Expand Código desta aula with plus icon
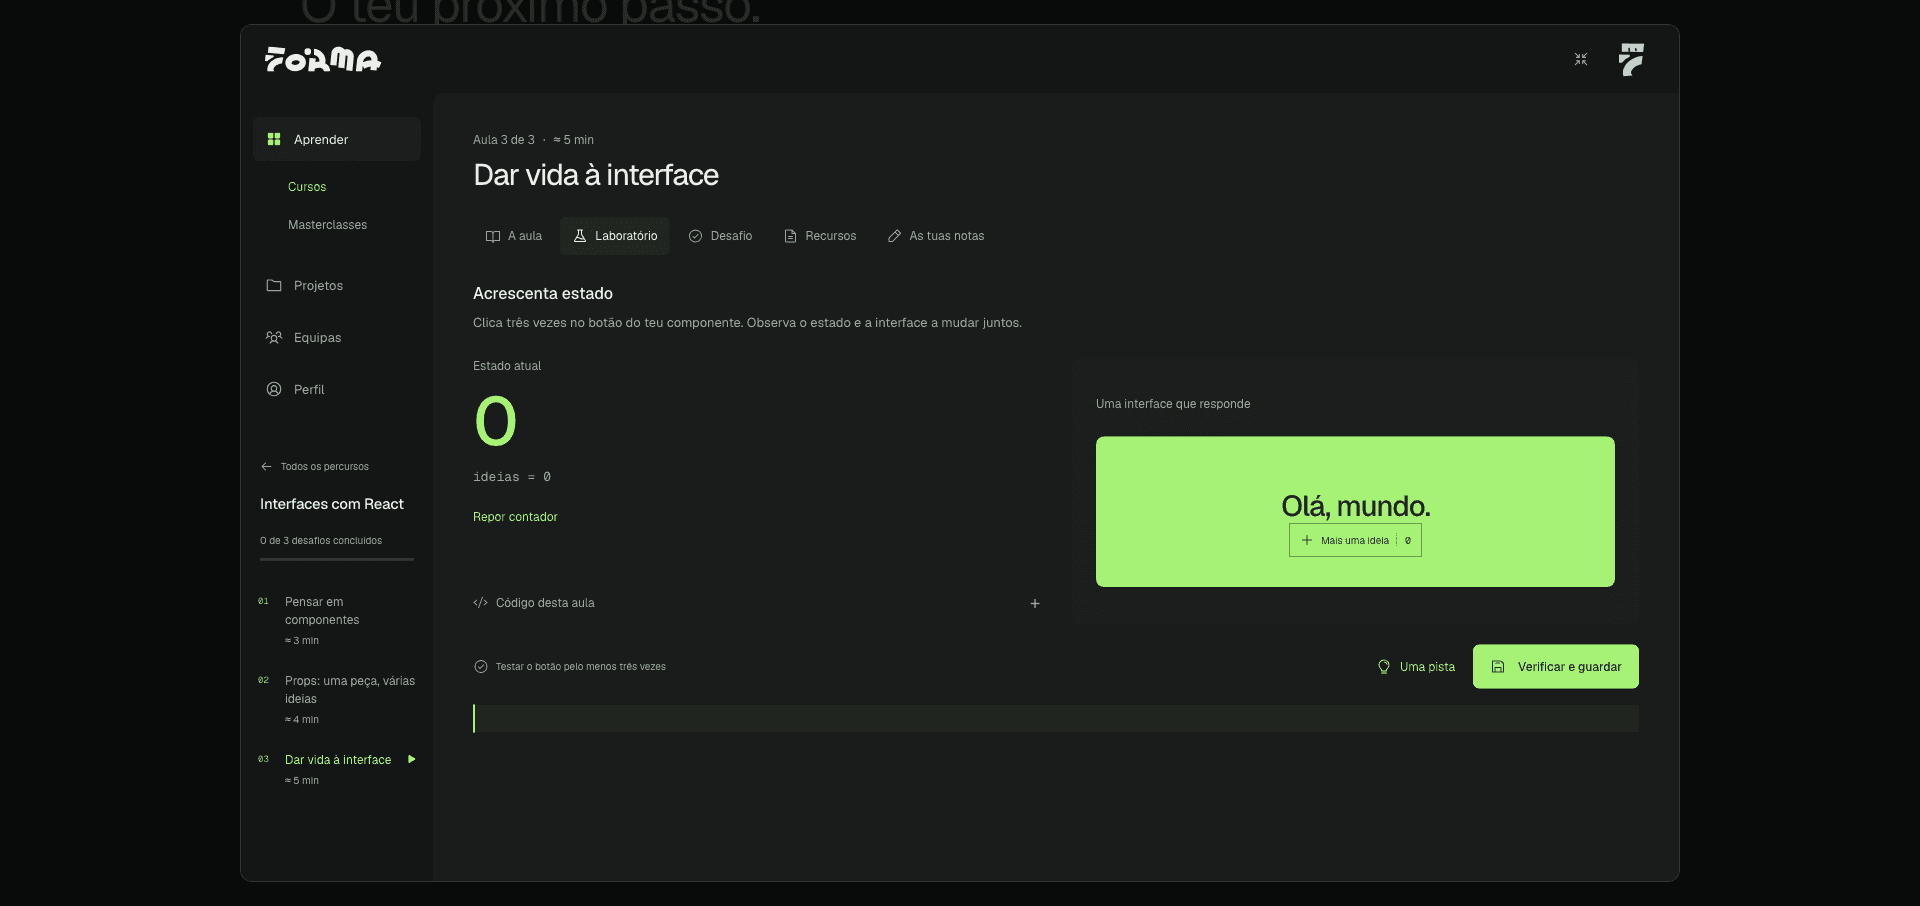Screen dimensions: 1920x906 (x=1035, y=604)
